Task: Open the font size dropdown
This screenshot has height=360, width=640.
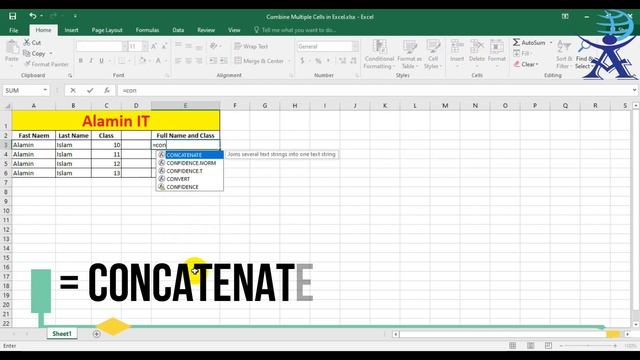Action: click(145, 47)
